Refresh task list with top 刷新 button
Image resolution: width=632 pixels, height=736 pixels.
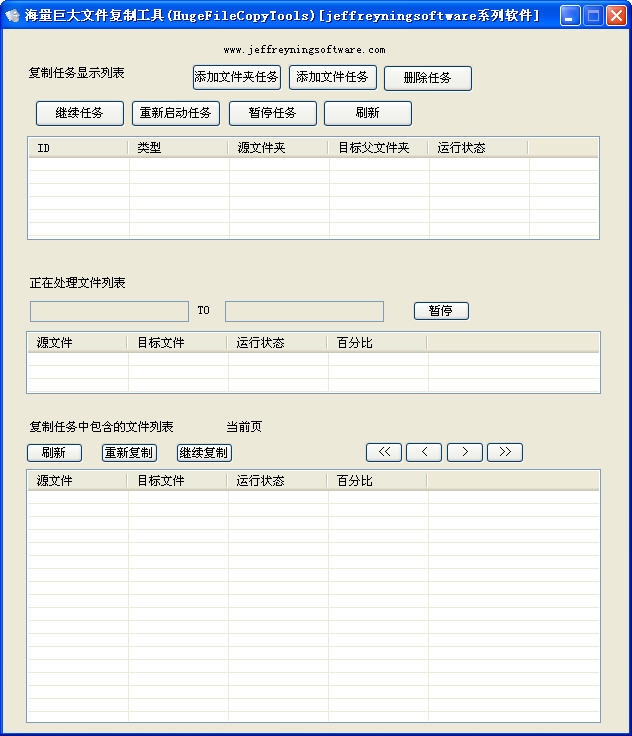pos(368,114)
